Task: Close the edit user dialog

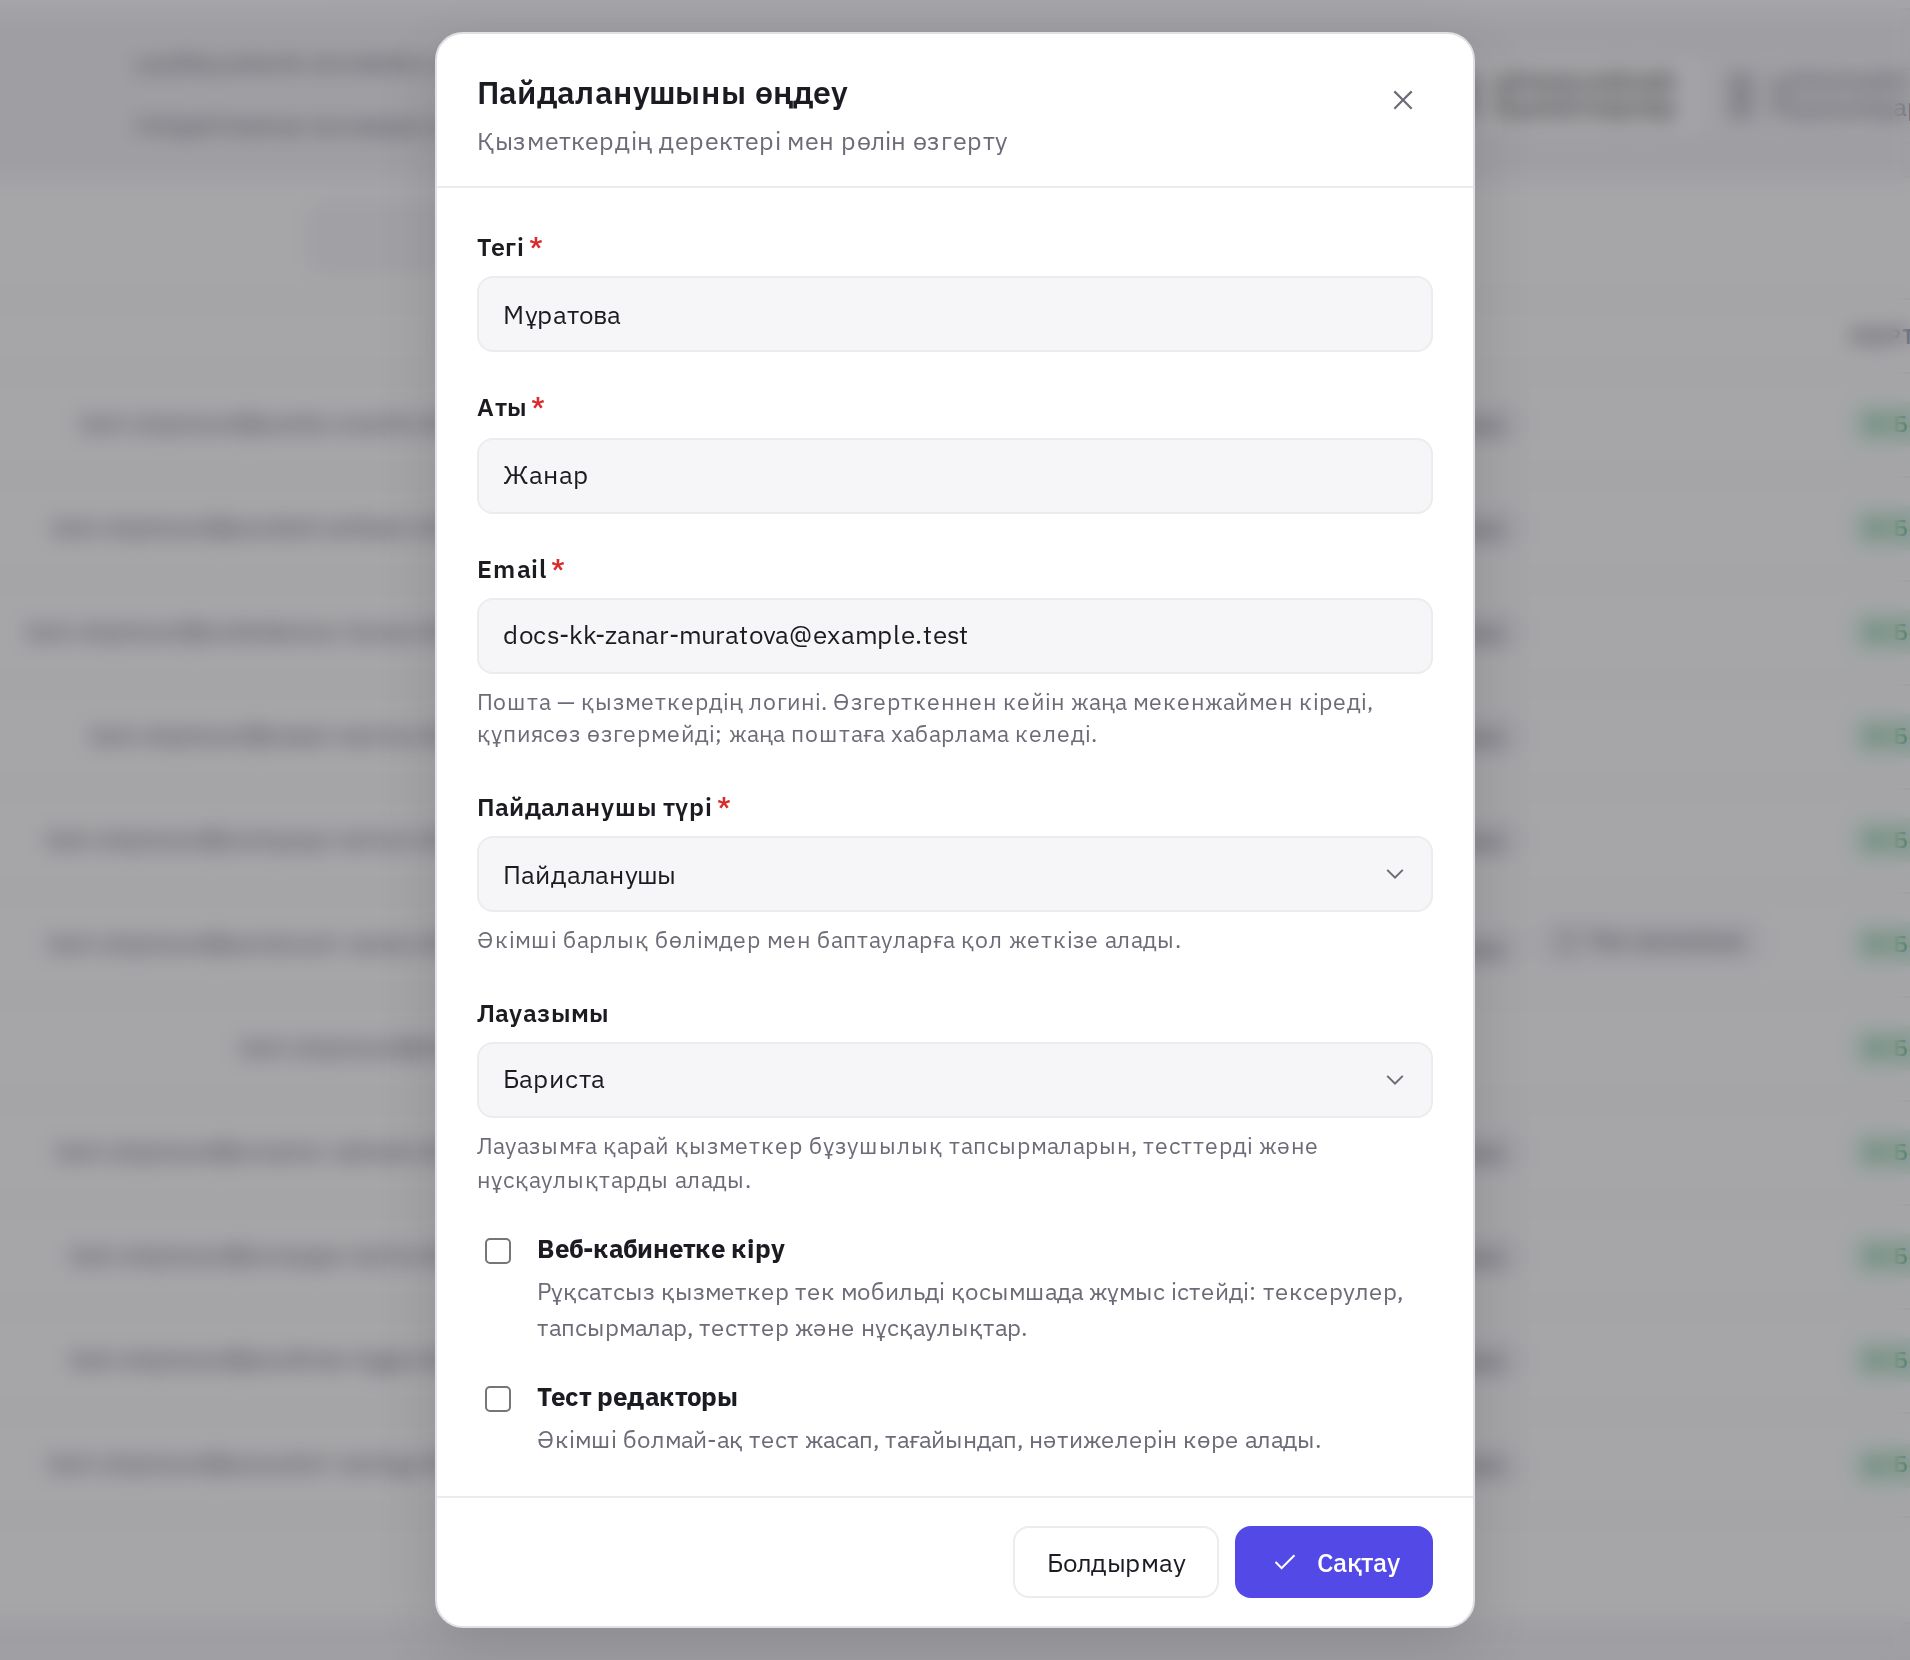Action: point(1402,100)
